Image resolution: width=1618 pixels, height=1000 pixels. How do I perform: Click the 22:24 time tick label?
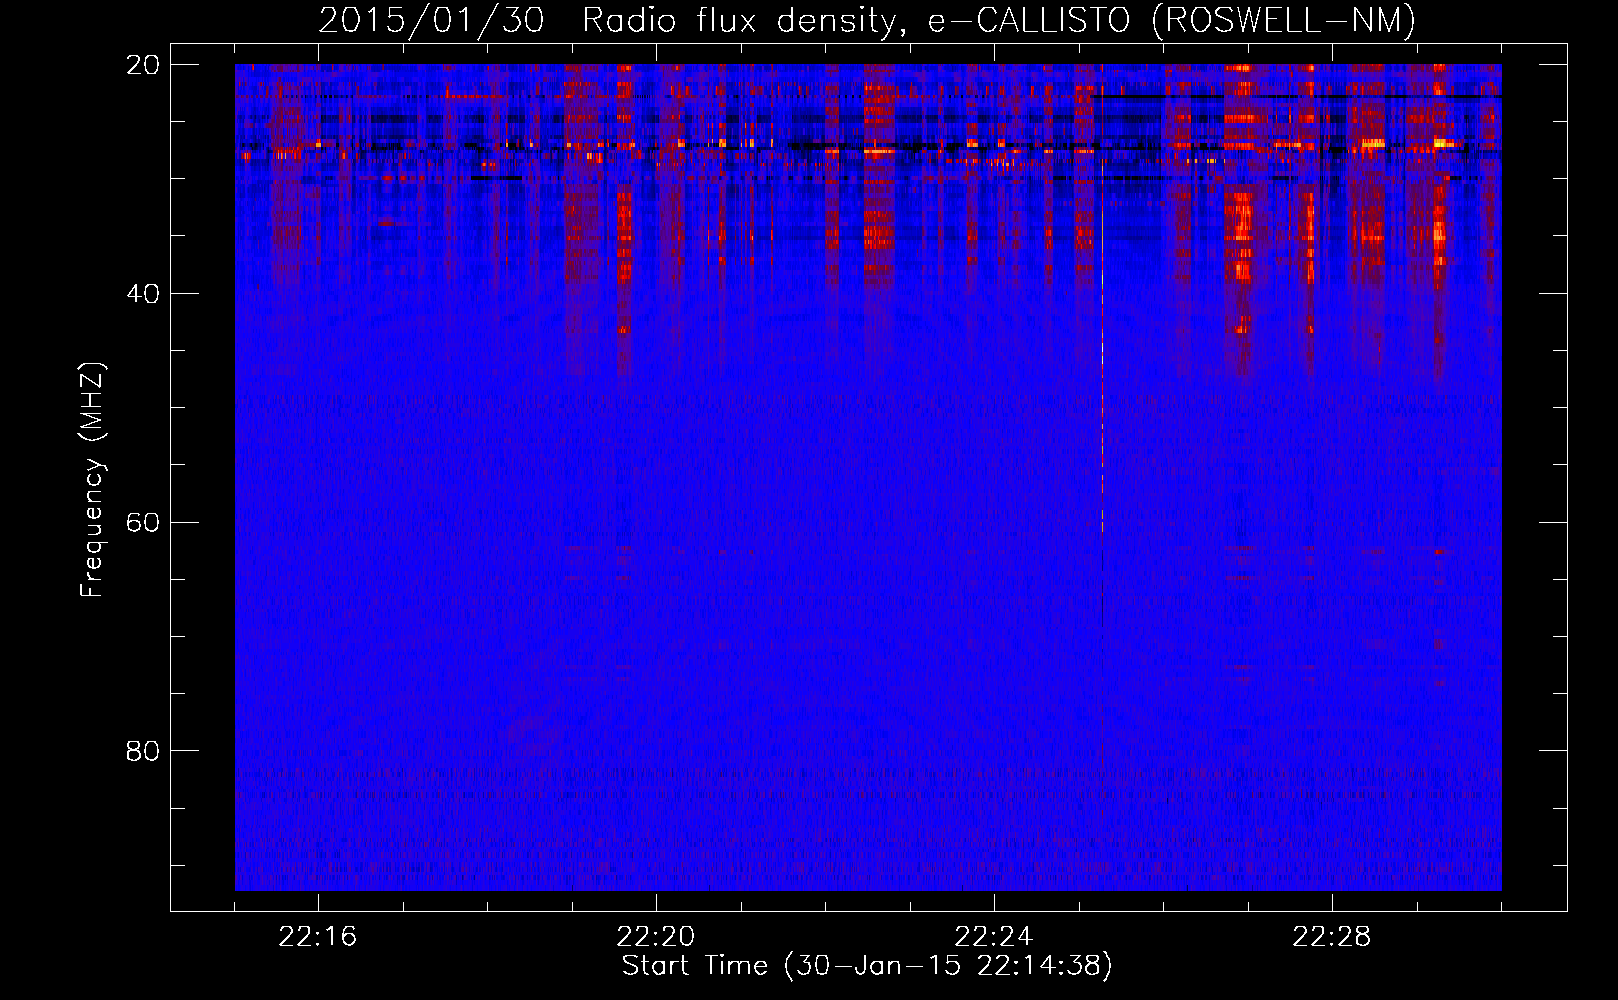(x=994, y=937)
